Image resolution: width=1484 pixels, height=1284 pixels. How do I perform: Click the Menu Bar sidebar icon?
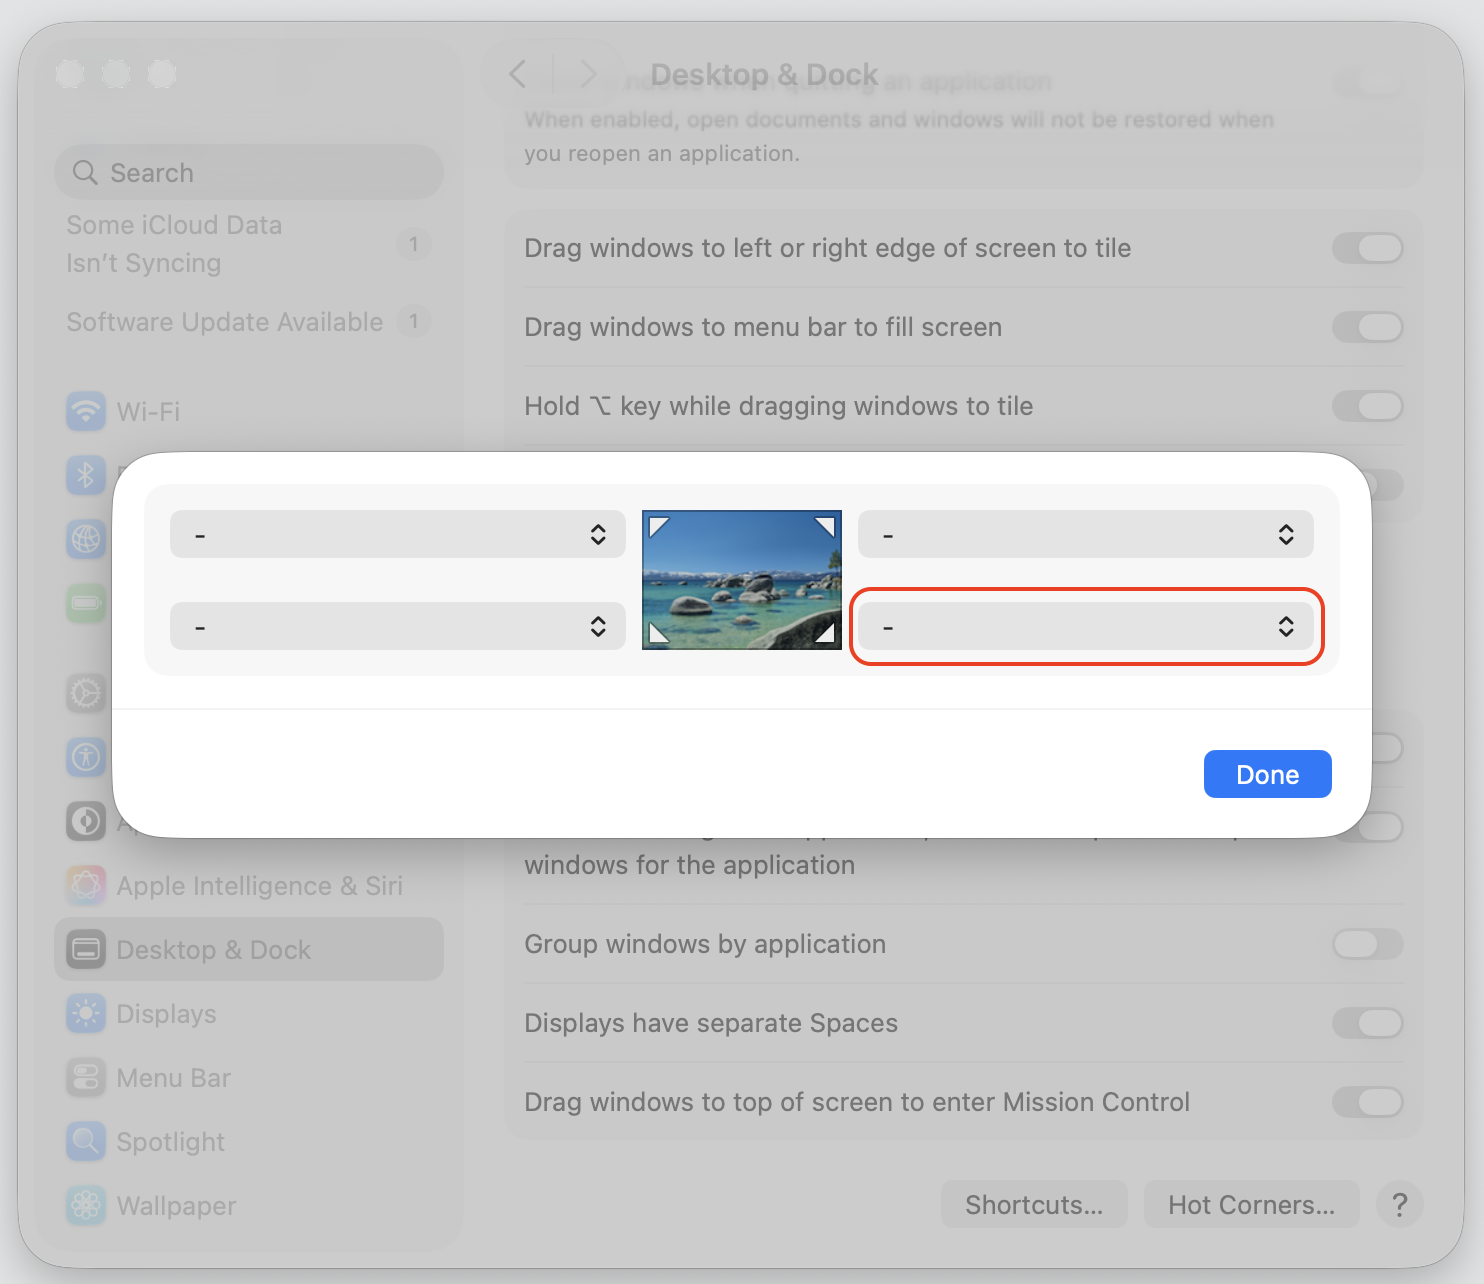86,1077
